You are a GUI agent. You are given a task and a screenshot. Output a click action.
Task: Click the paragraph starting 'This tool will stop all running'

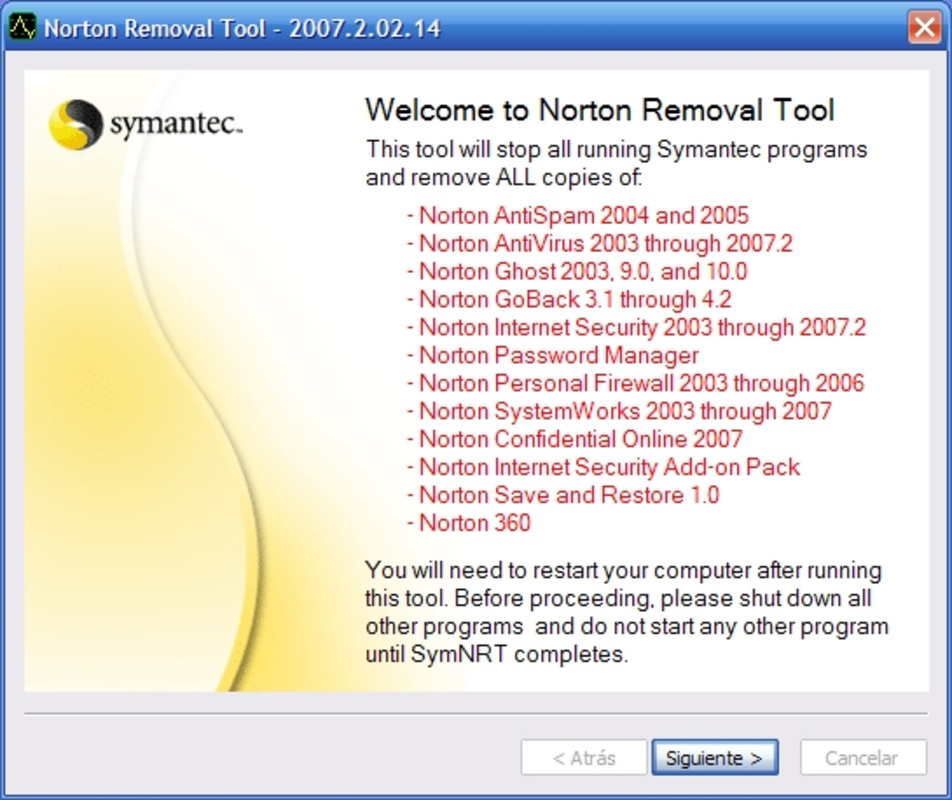coord(616,163)
